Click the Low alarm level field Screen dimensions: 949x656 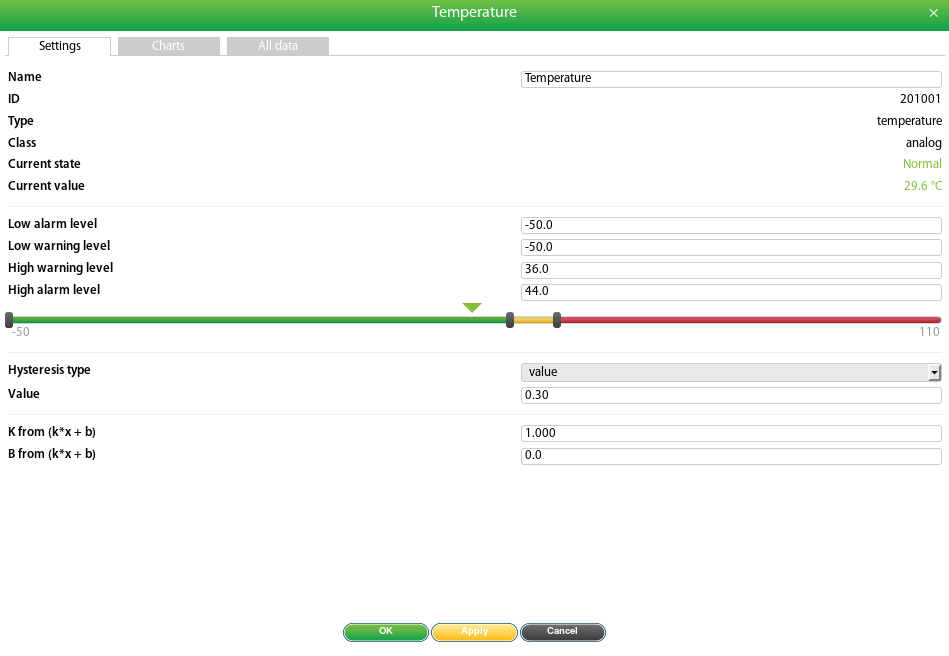tap(731, 225)
